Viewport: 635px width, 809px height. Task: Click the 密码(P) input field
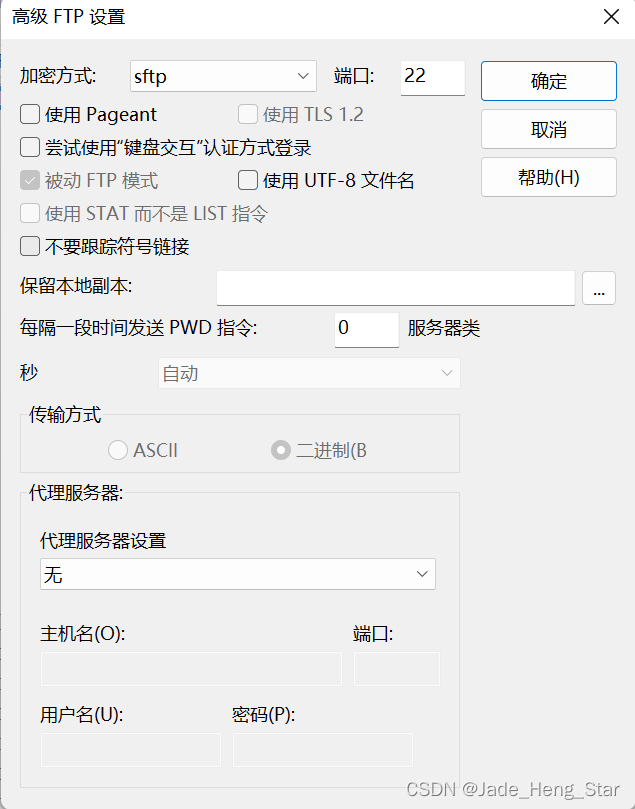click(x=322, y=749)
